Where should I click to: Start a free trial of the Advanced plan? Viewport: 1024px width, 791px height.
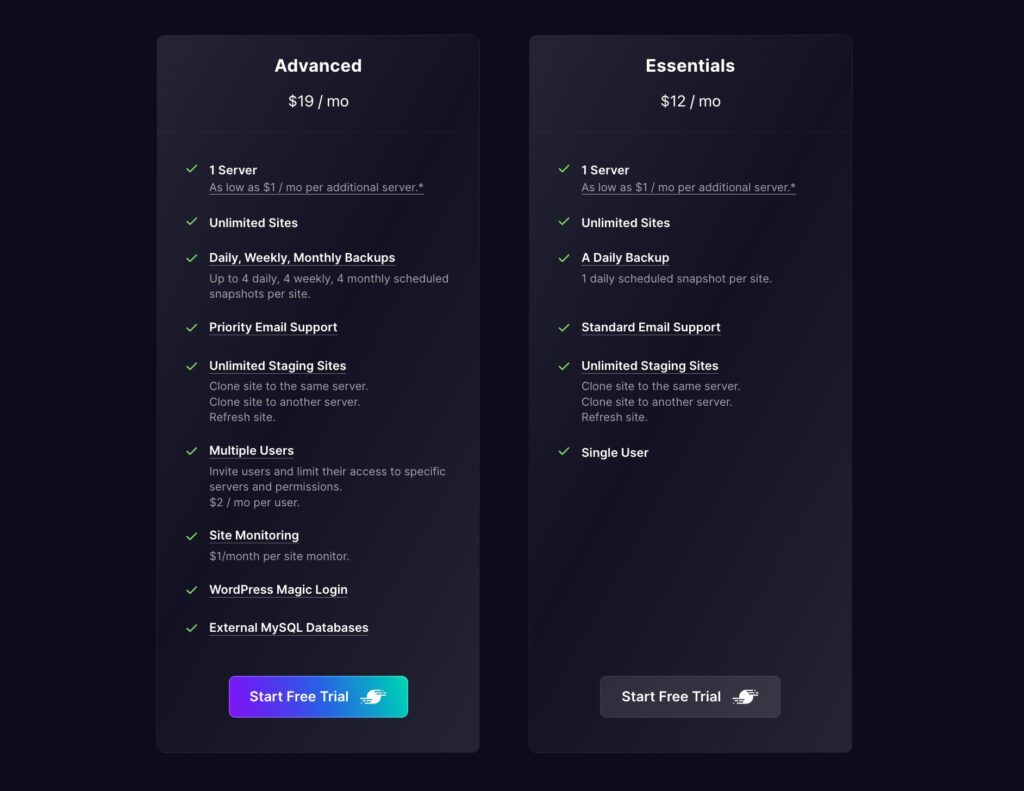[x=318, y=697]
